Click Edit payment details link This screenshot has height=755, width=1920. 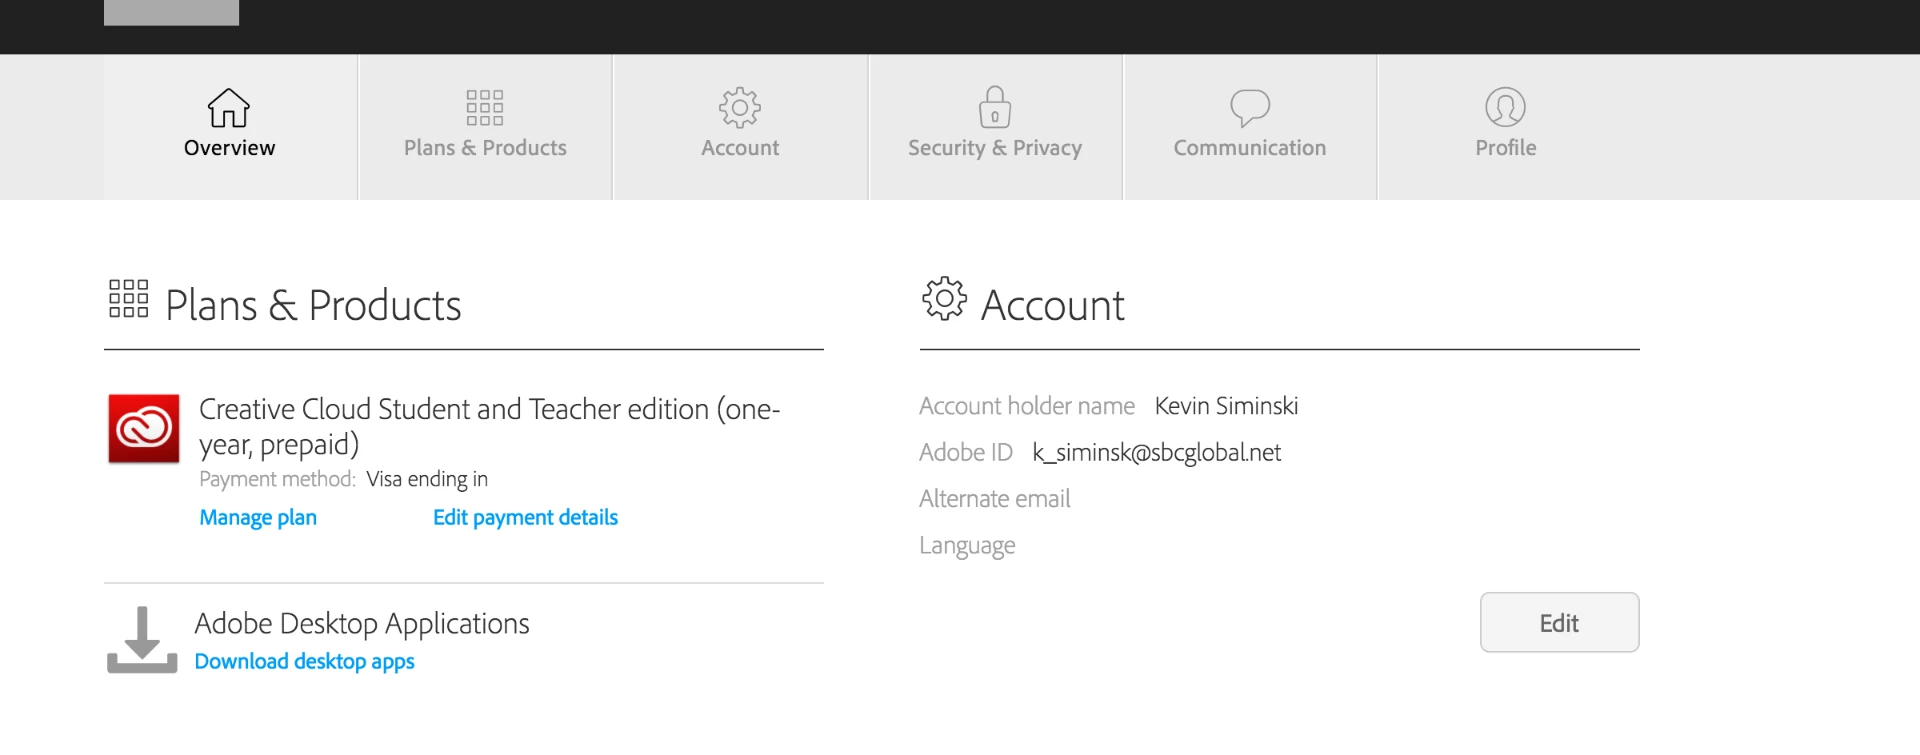click(525, 518)
